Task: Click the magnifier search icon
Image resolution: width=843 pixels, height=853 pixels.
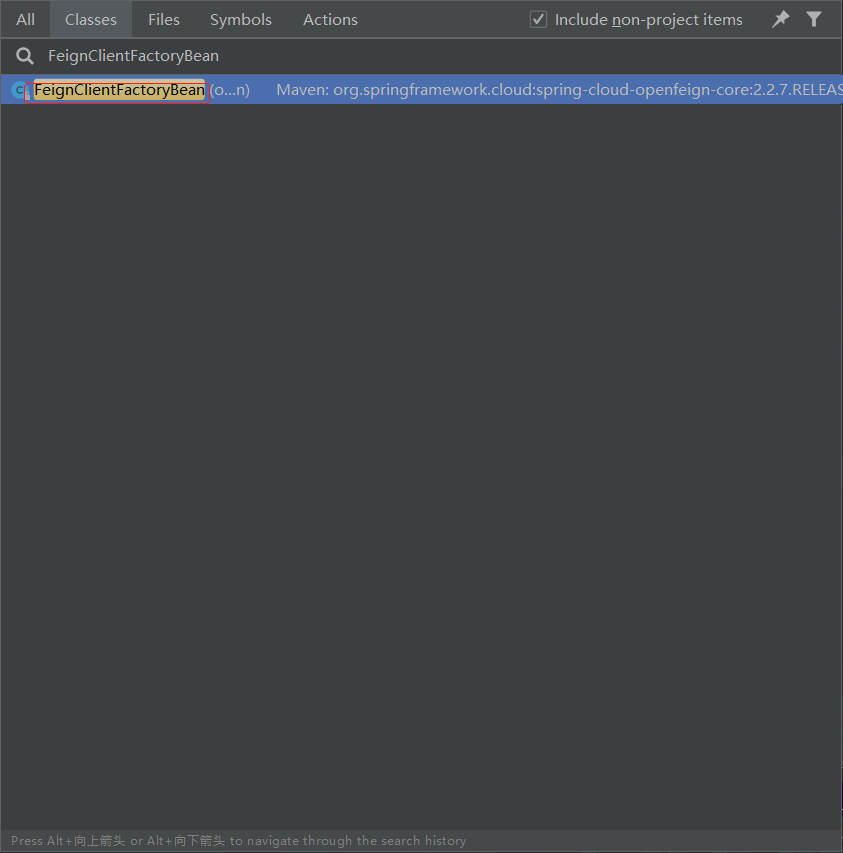Action: 24,55
